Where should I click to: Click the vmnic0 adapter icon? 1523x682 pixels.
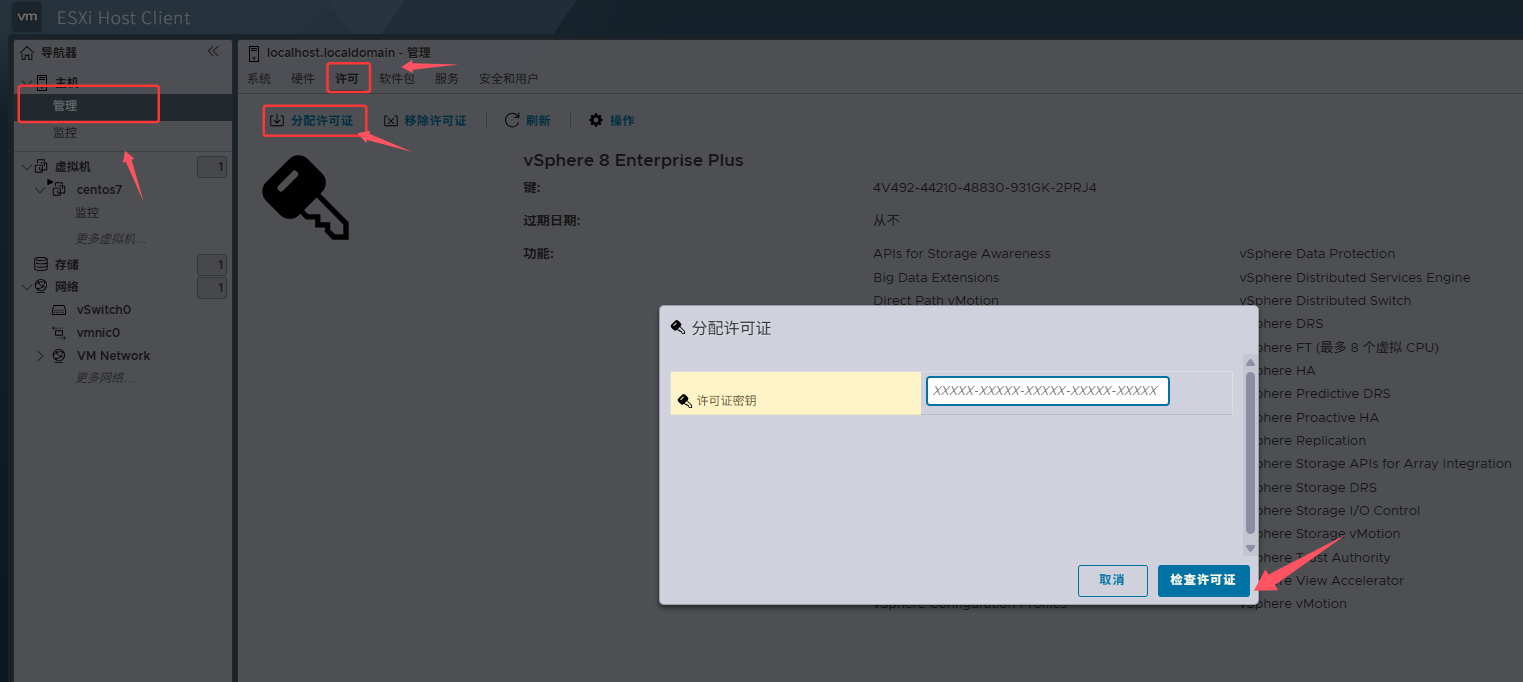click(59, 333)
